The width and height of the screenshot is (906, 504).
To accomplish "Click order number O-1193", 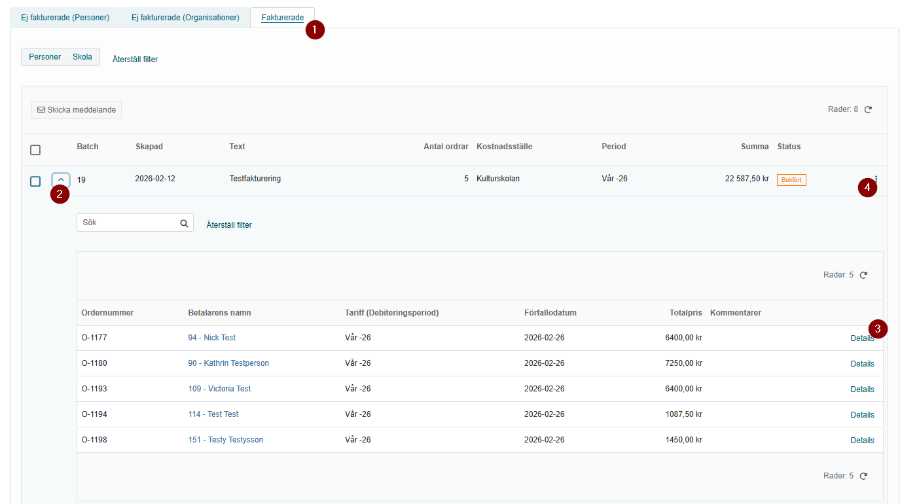I will pos(94,388).
